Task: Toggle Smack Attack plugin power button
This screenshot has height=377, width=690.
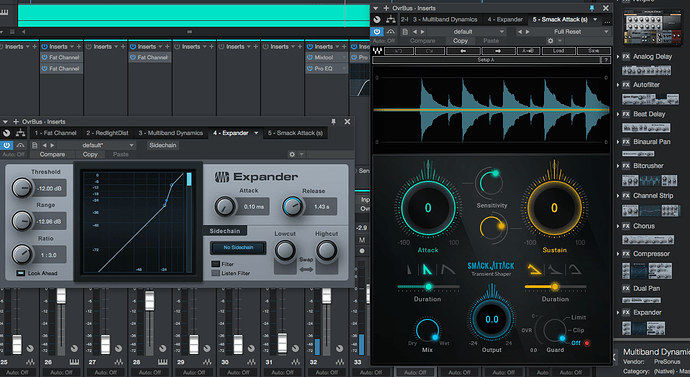Action: point(377,32)
